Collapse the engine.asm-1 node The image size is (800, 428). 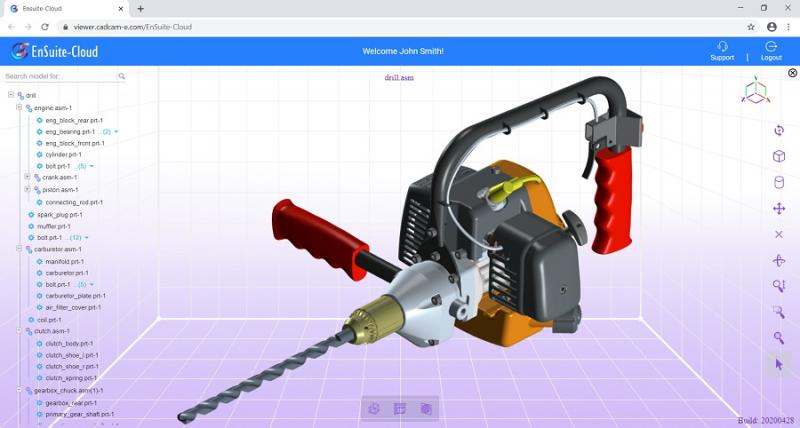[x=19, y=107]
